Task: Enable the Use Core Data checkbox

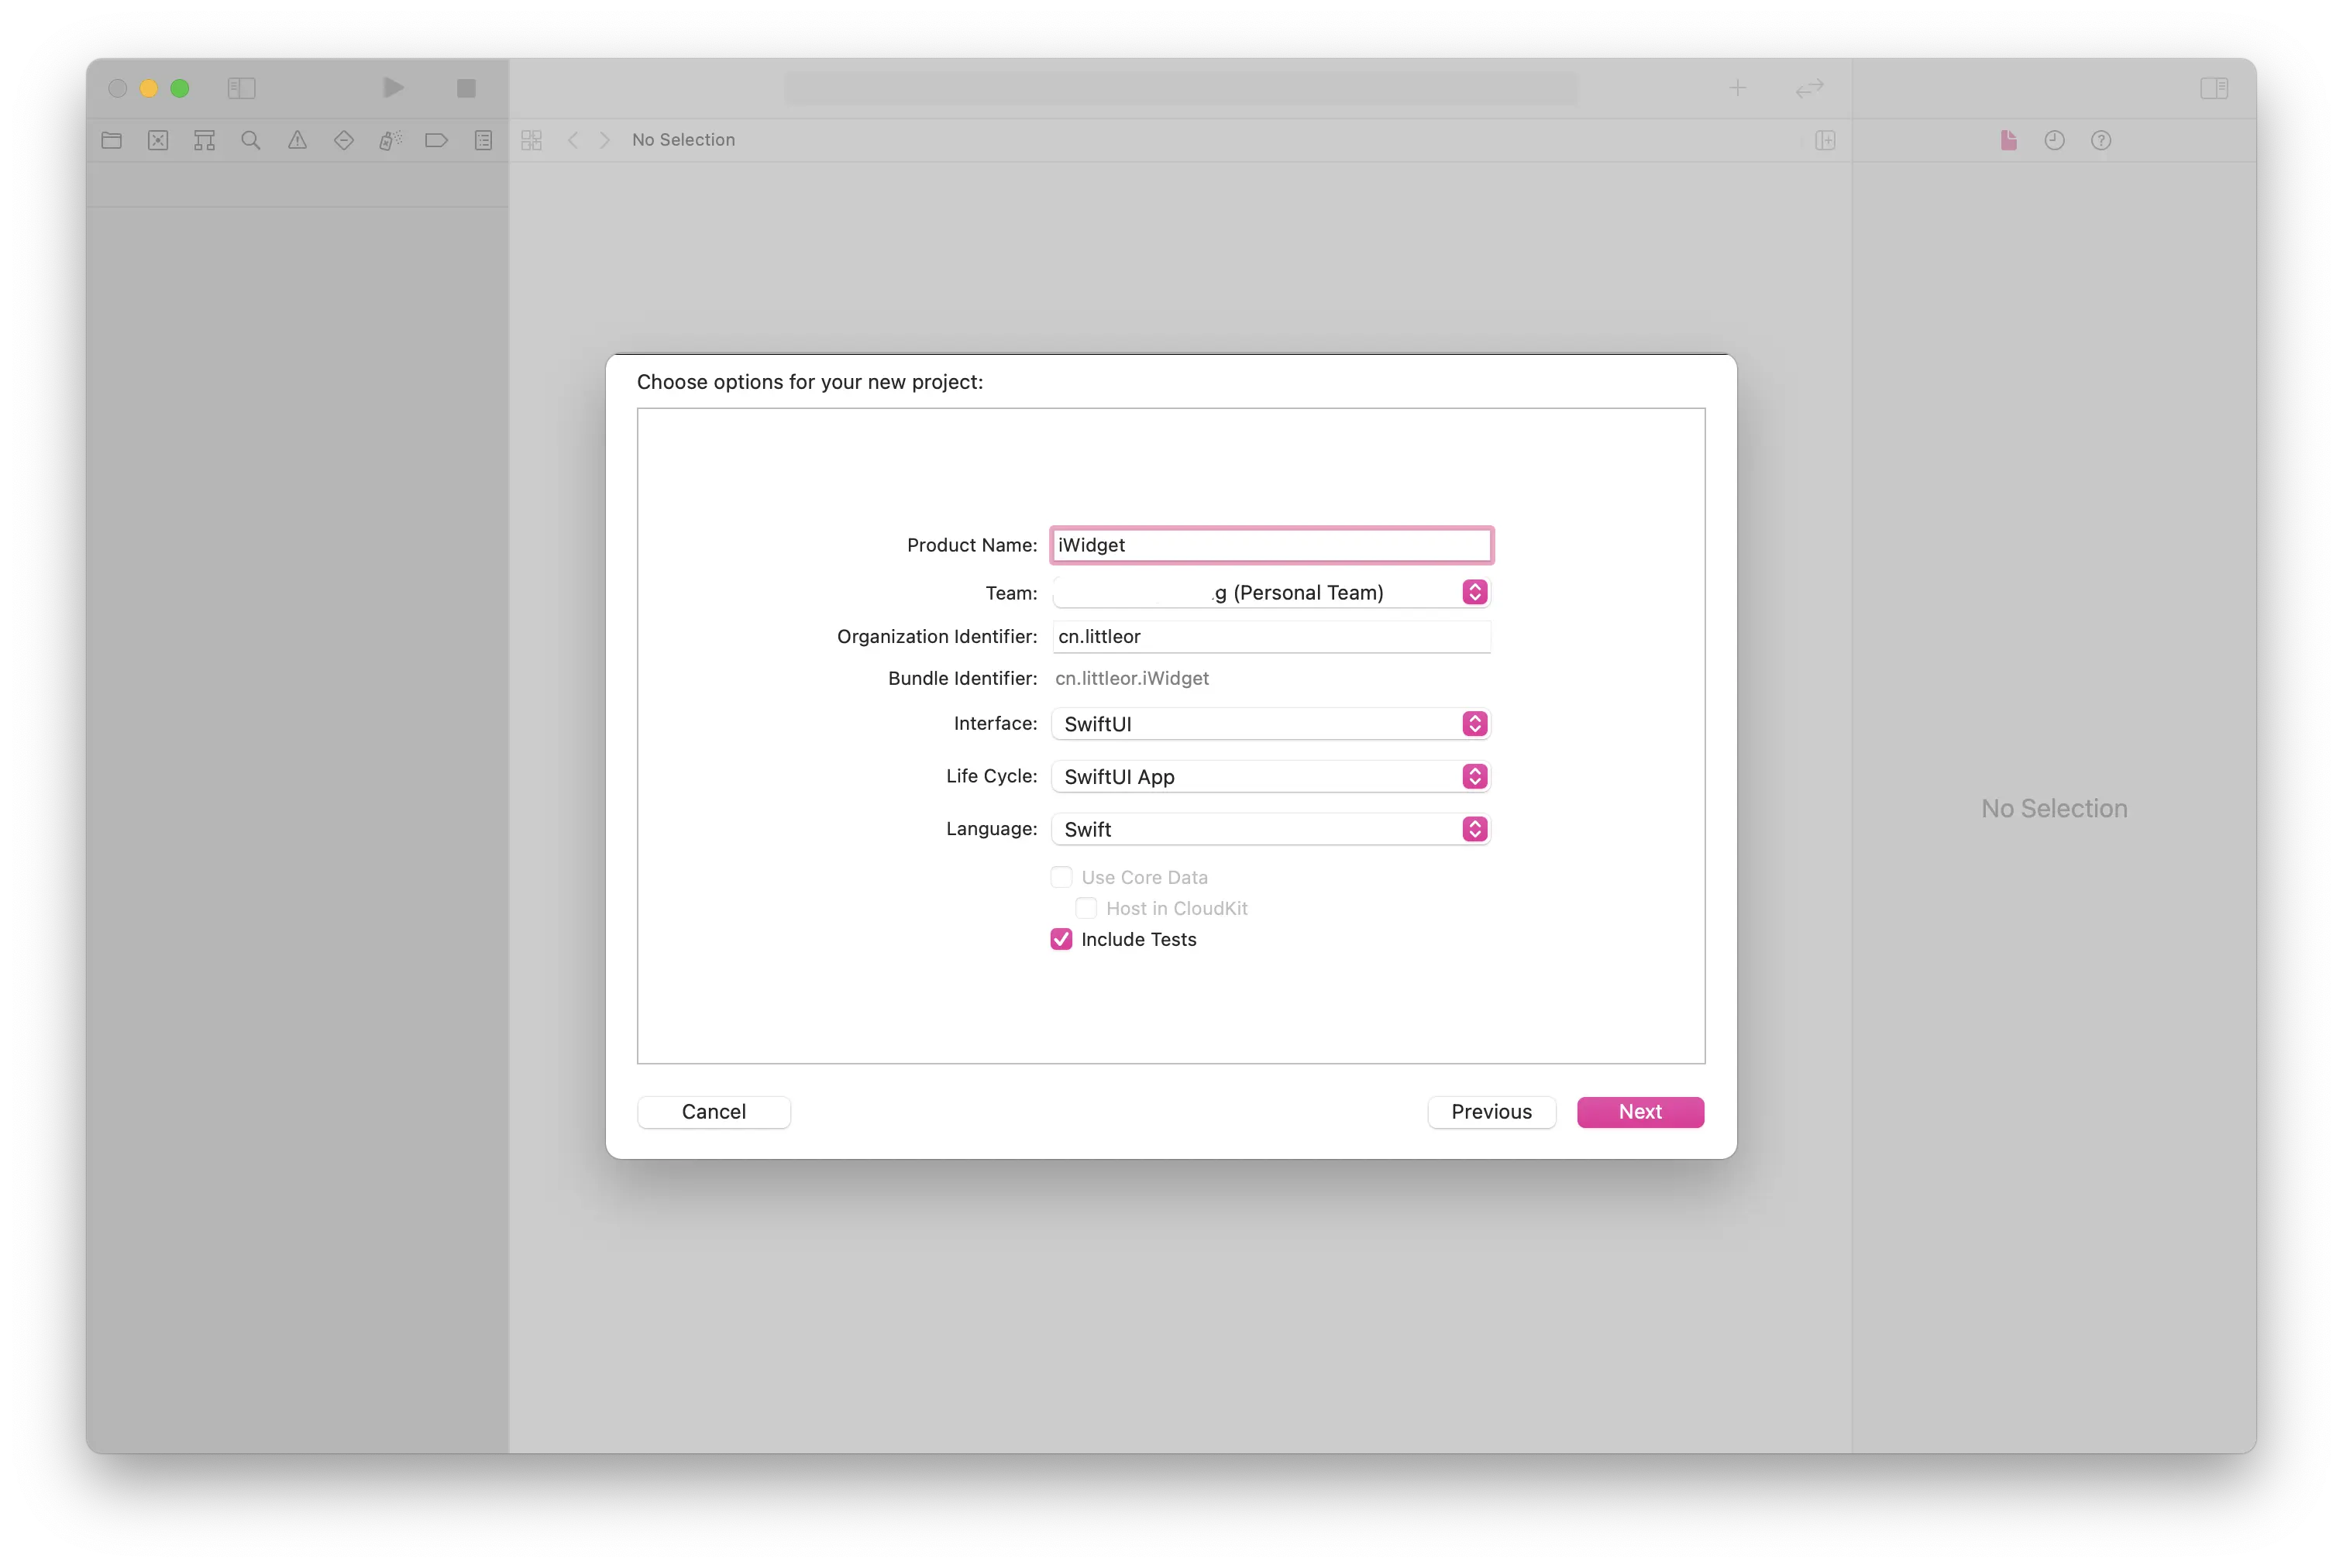Action: [x=1061, y=877]
